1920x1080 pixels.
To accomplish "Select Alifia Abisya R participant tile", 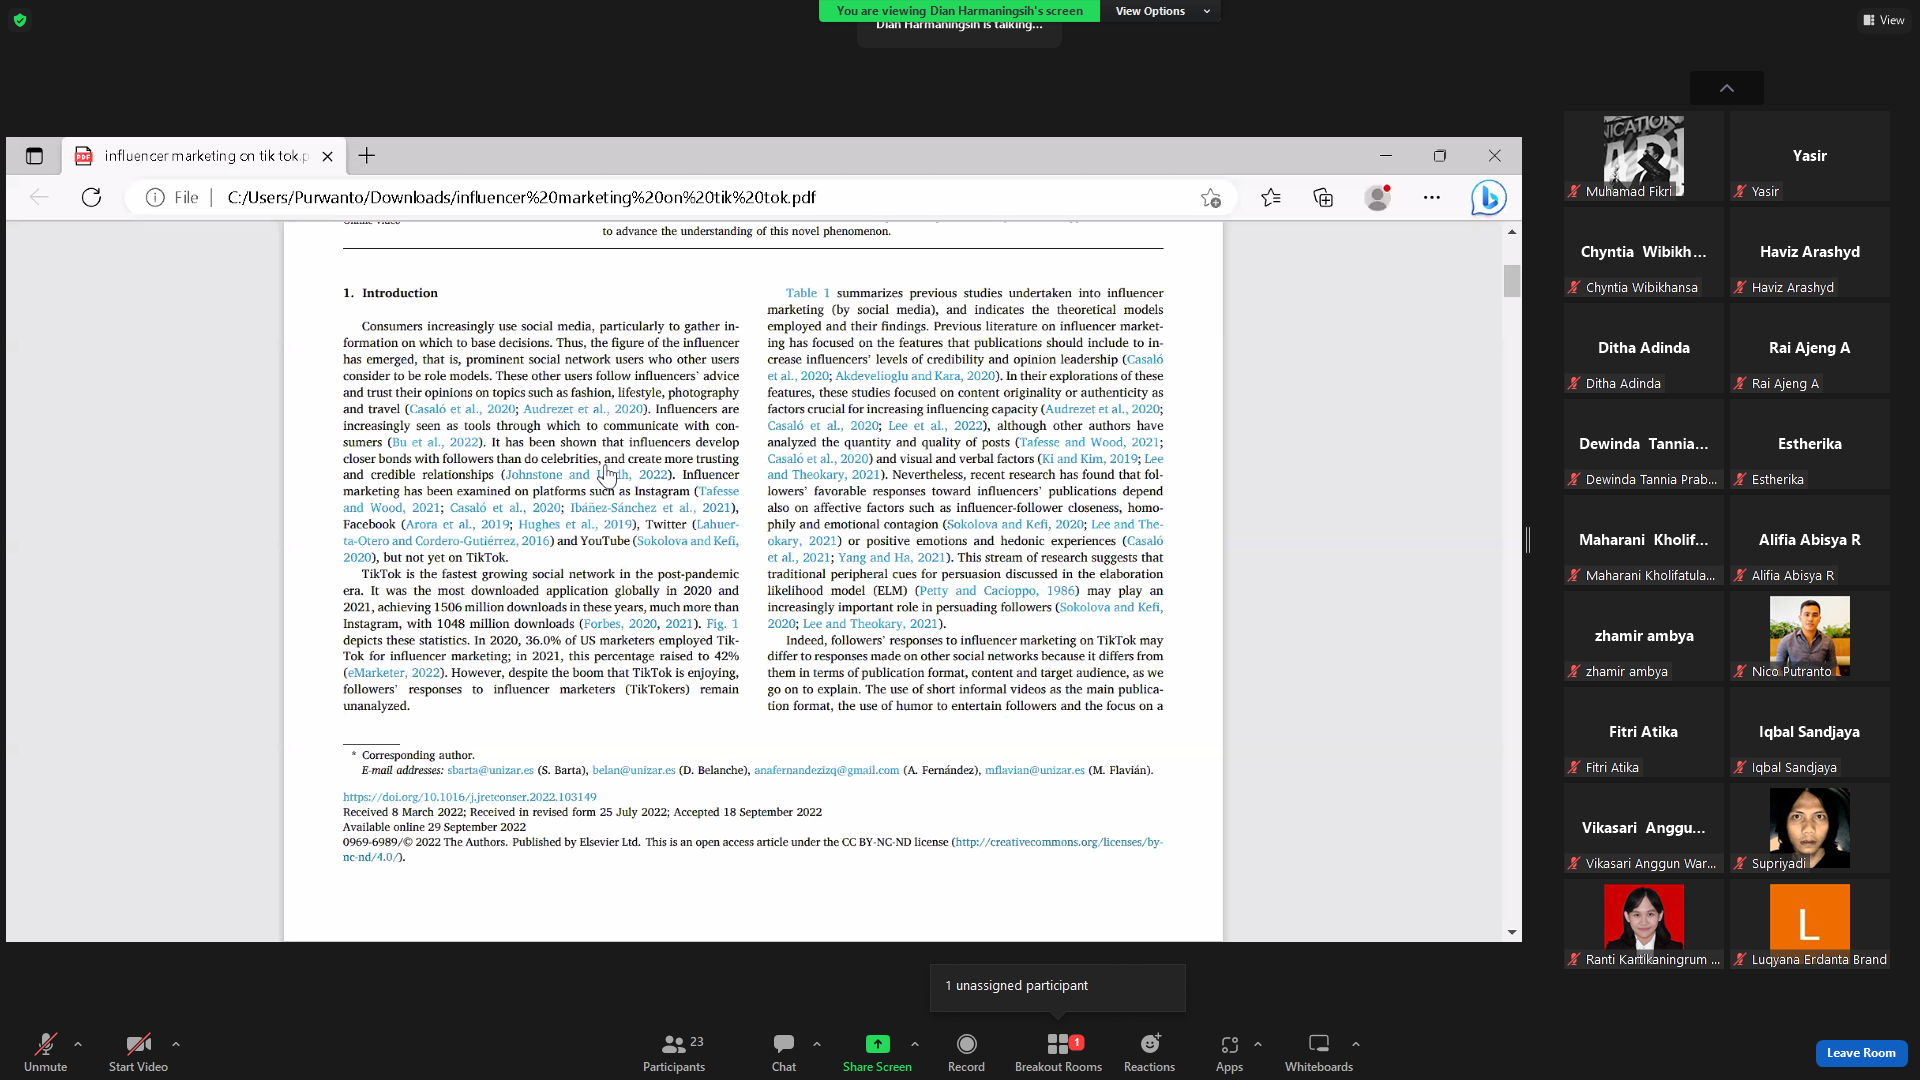I will pos(1809,541).
